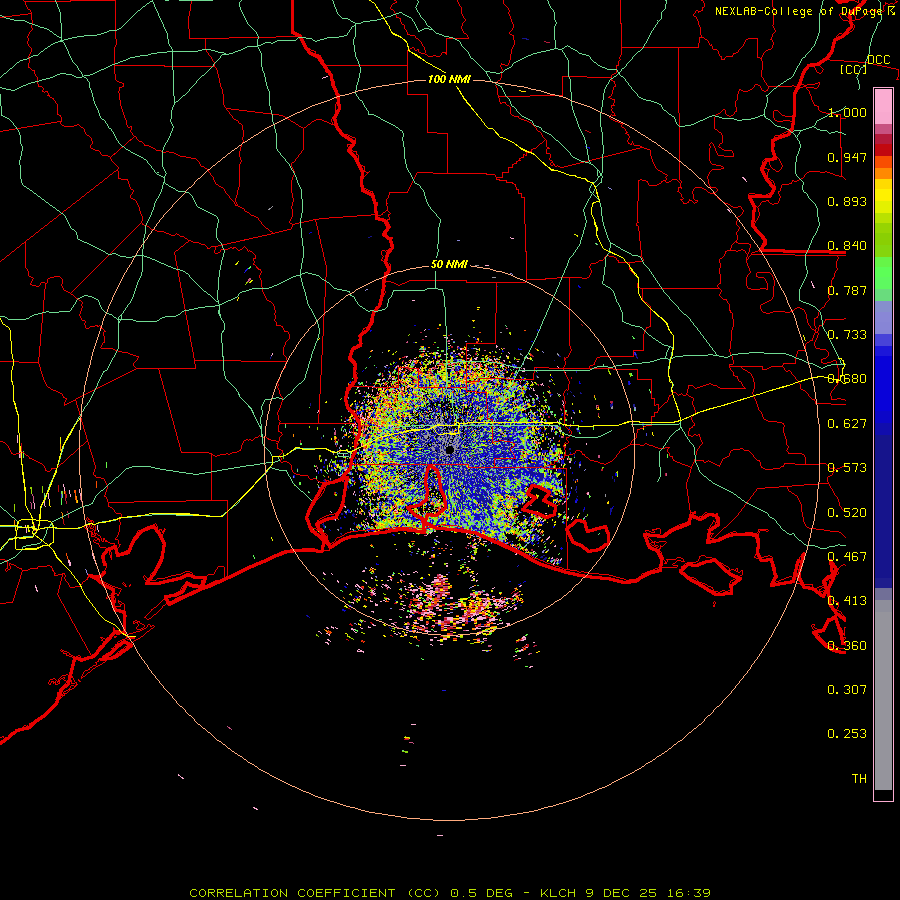Click the 0.840 color scale value
Screen dimensions: 900x900
click(x=847, y=246)
